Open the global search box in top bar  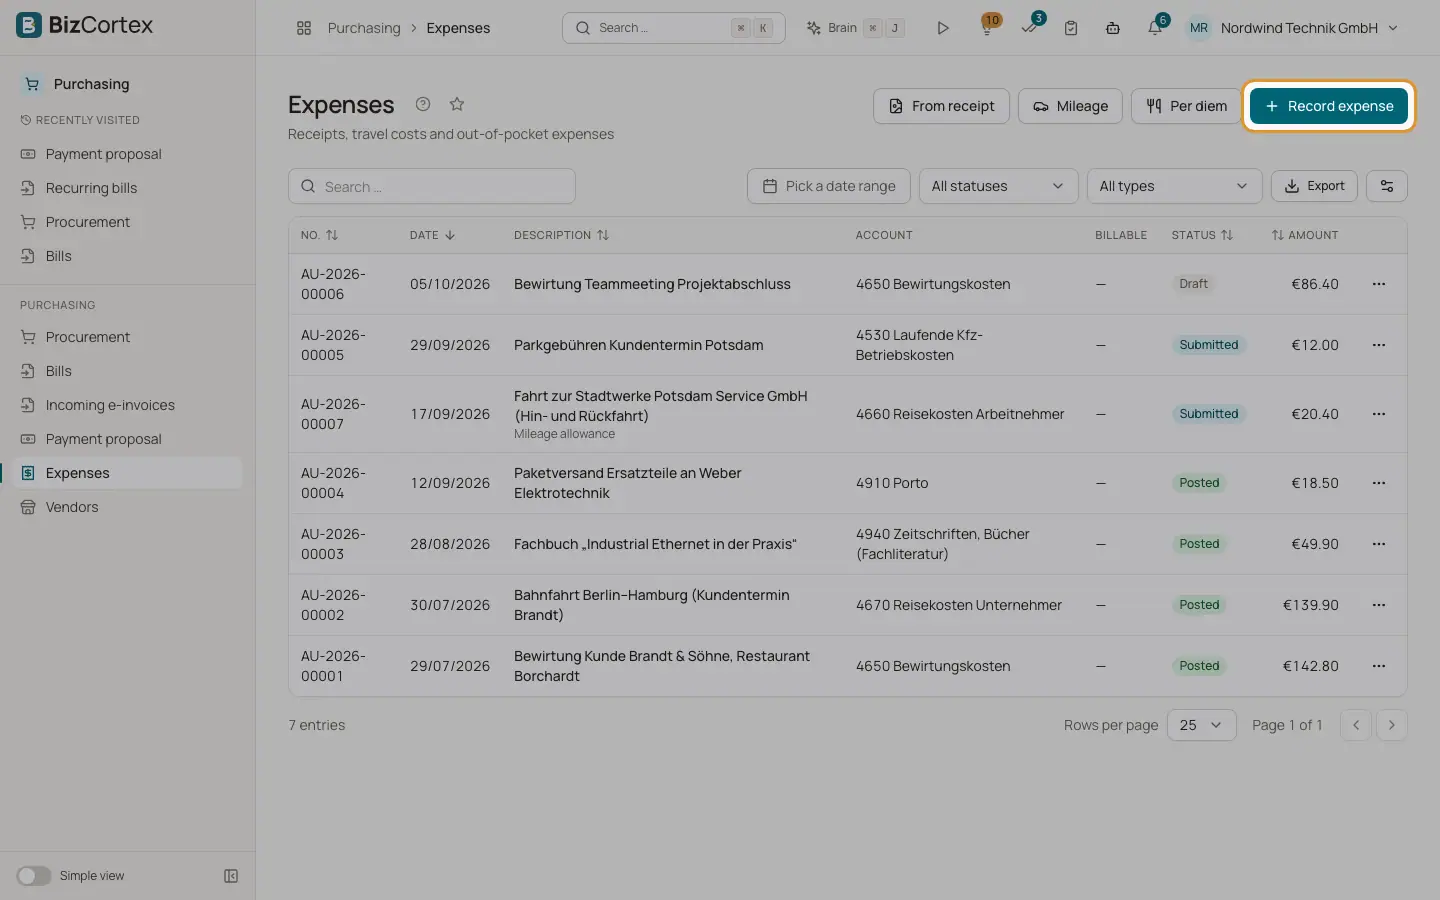coord(674,28)
